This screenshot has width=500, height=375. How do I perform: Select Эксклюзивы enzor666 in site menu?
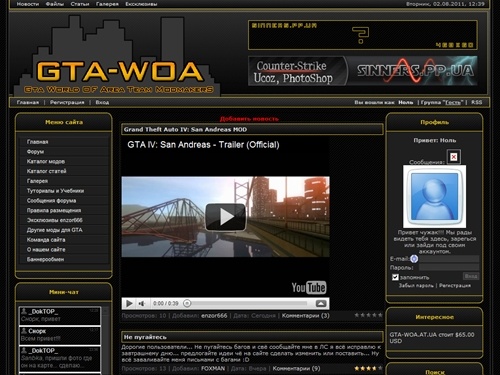click(x=55, y=220)
